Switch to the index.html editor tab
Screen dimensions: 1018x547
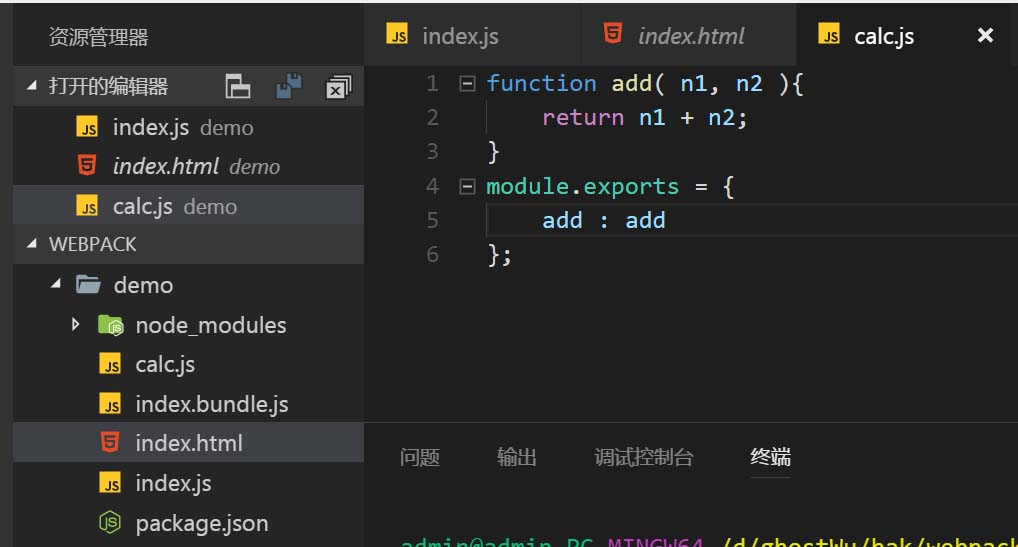tap(688, 35)
